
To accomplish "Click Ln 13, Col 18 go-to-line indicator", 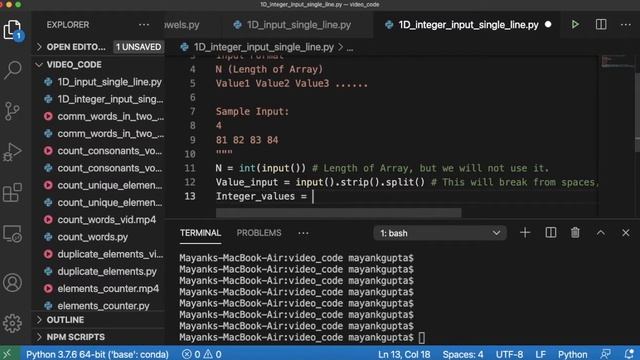I will 404,354.
